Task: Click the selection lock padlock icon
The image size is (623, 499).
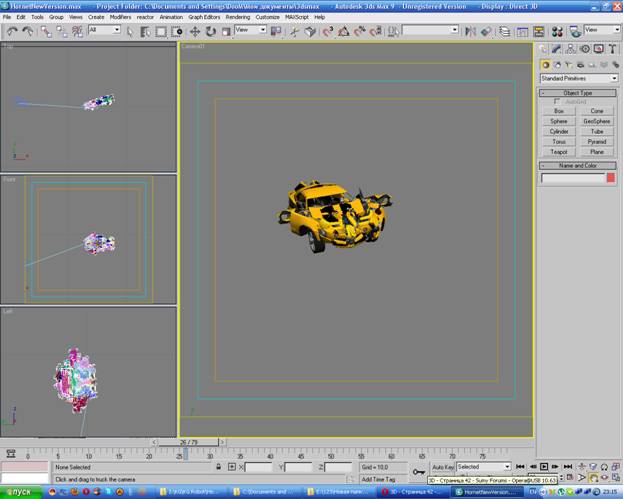Action: (x=218, y=467)
